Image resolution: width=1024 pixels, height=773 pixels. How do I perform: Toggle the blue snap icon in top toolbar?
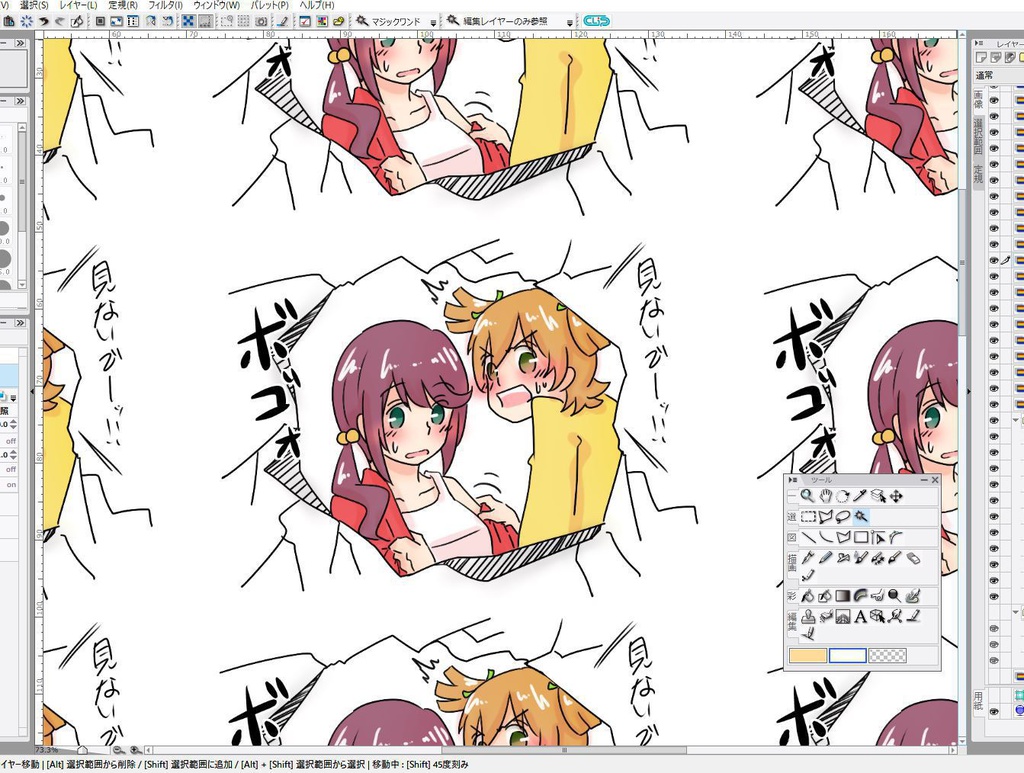coord(188,21)
